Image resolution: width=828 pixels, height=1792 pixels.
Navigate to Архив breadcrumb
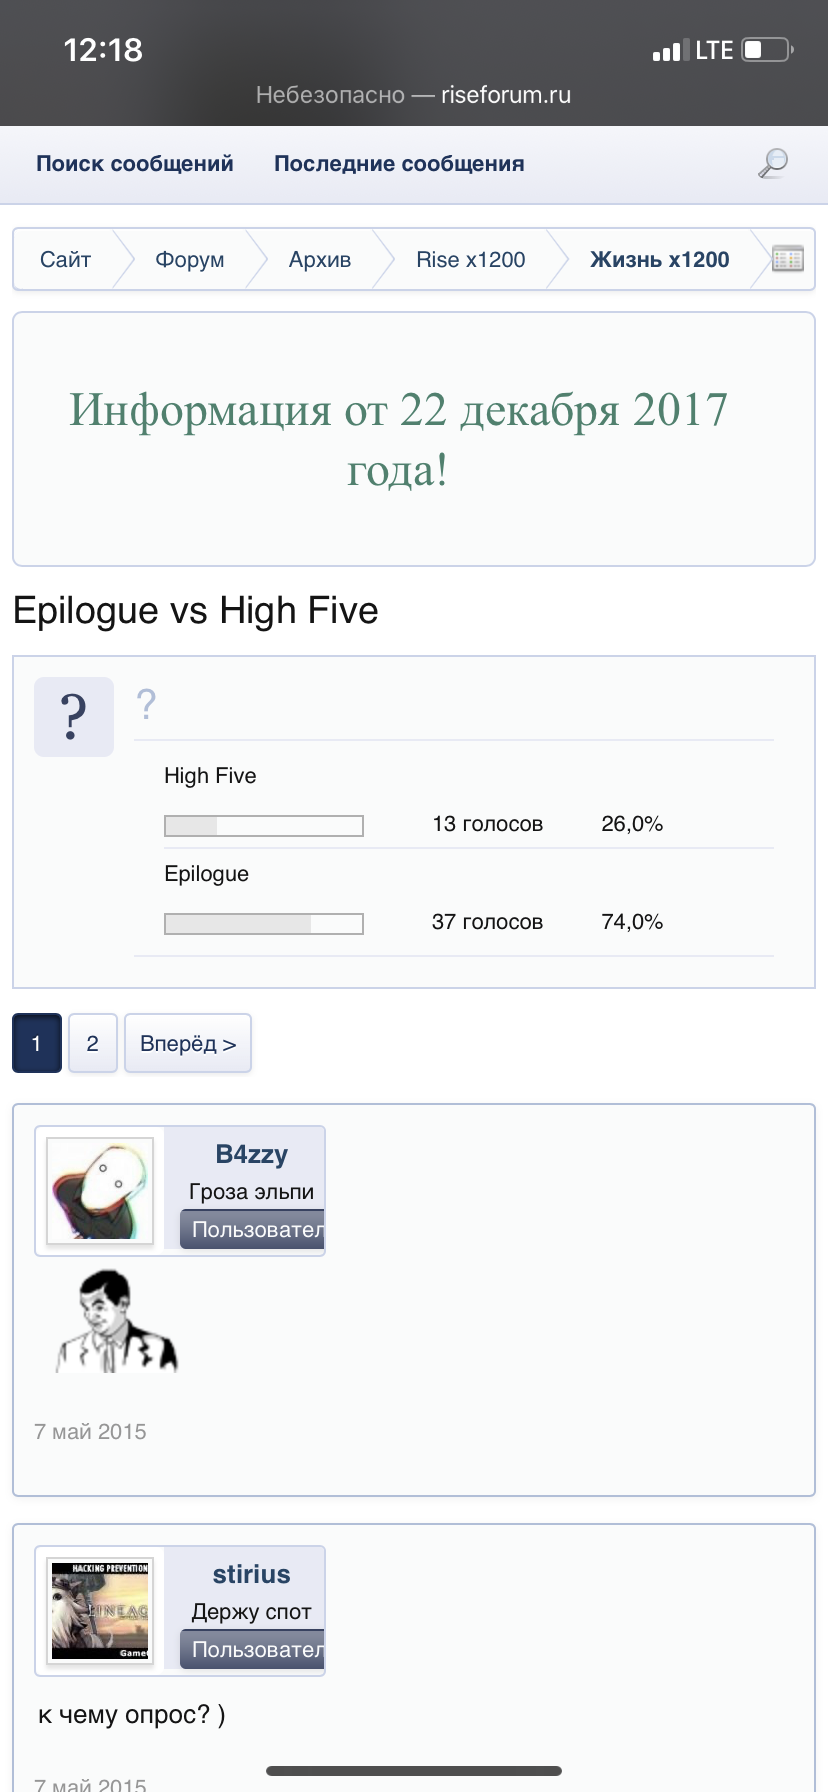320,260
